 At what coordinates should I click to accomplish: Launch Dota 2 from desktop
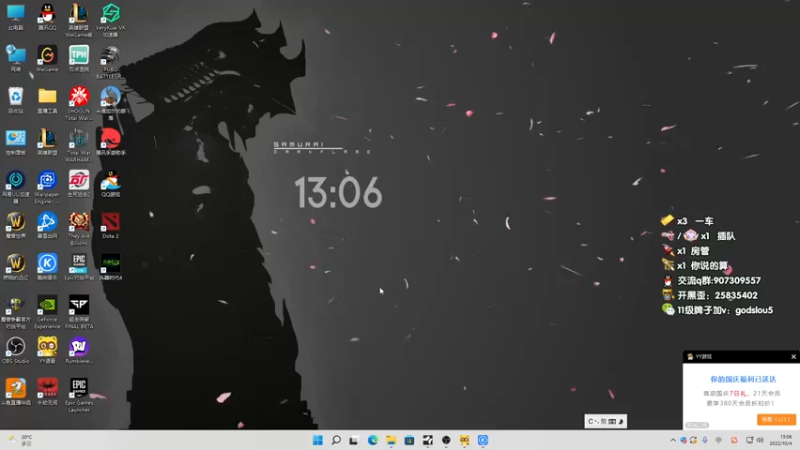click(x=110, y=223)
